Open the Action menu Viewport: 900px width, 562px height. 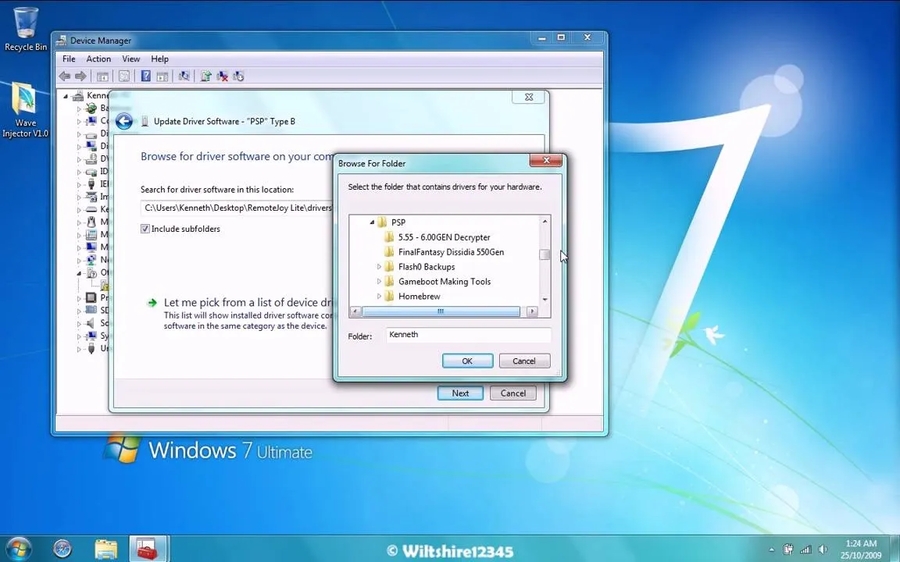98,59
